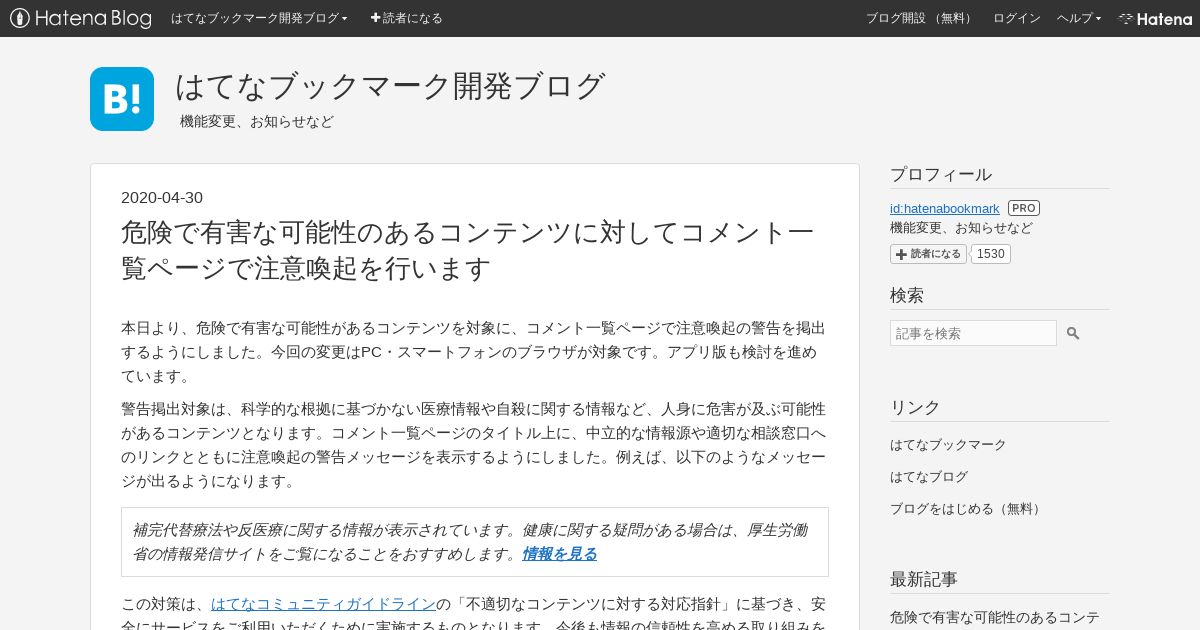Open id:hatenabookmark profile link

tap(945, 208)
